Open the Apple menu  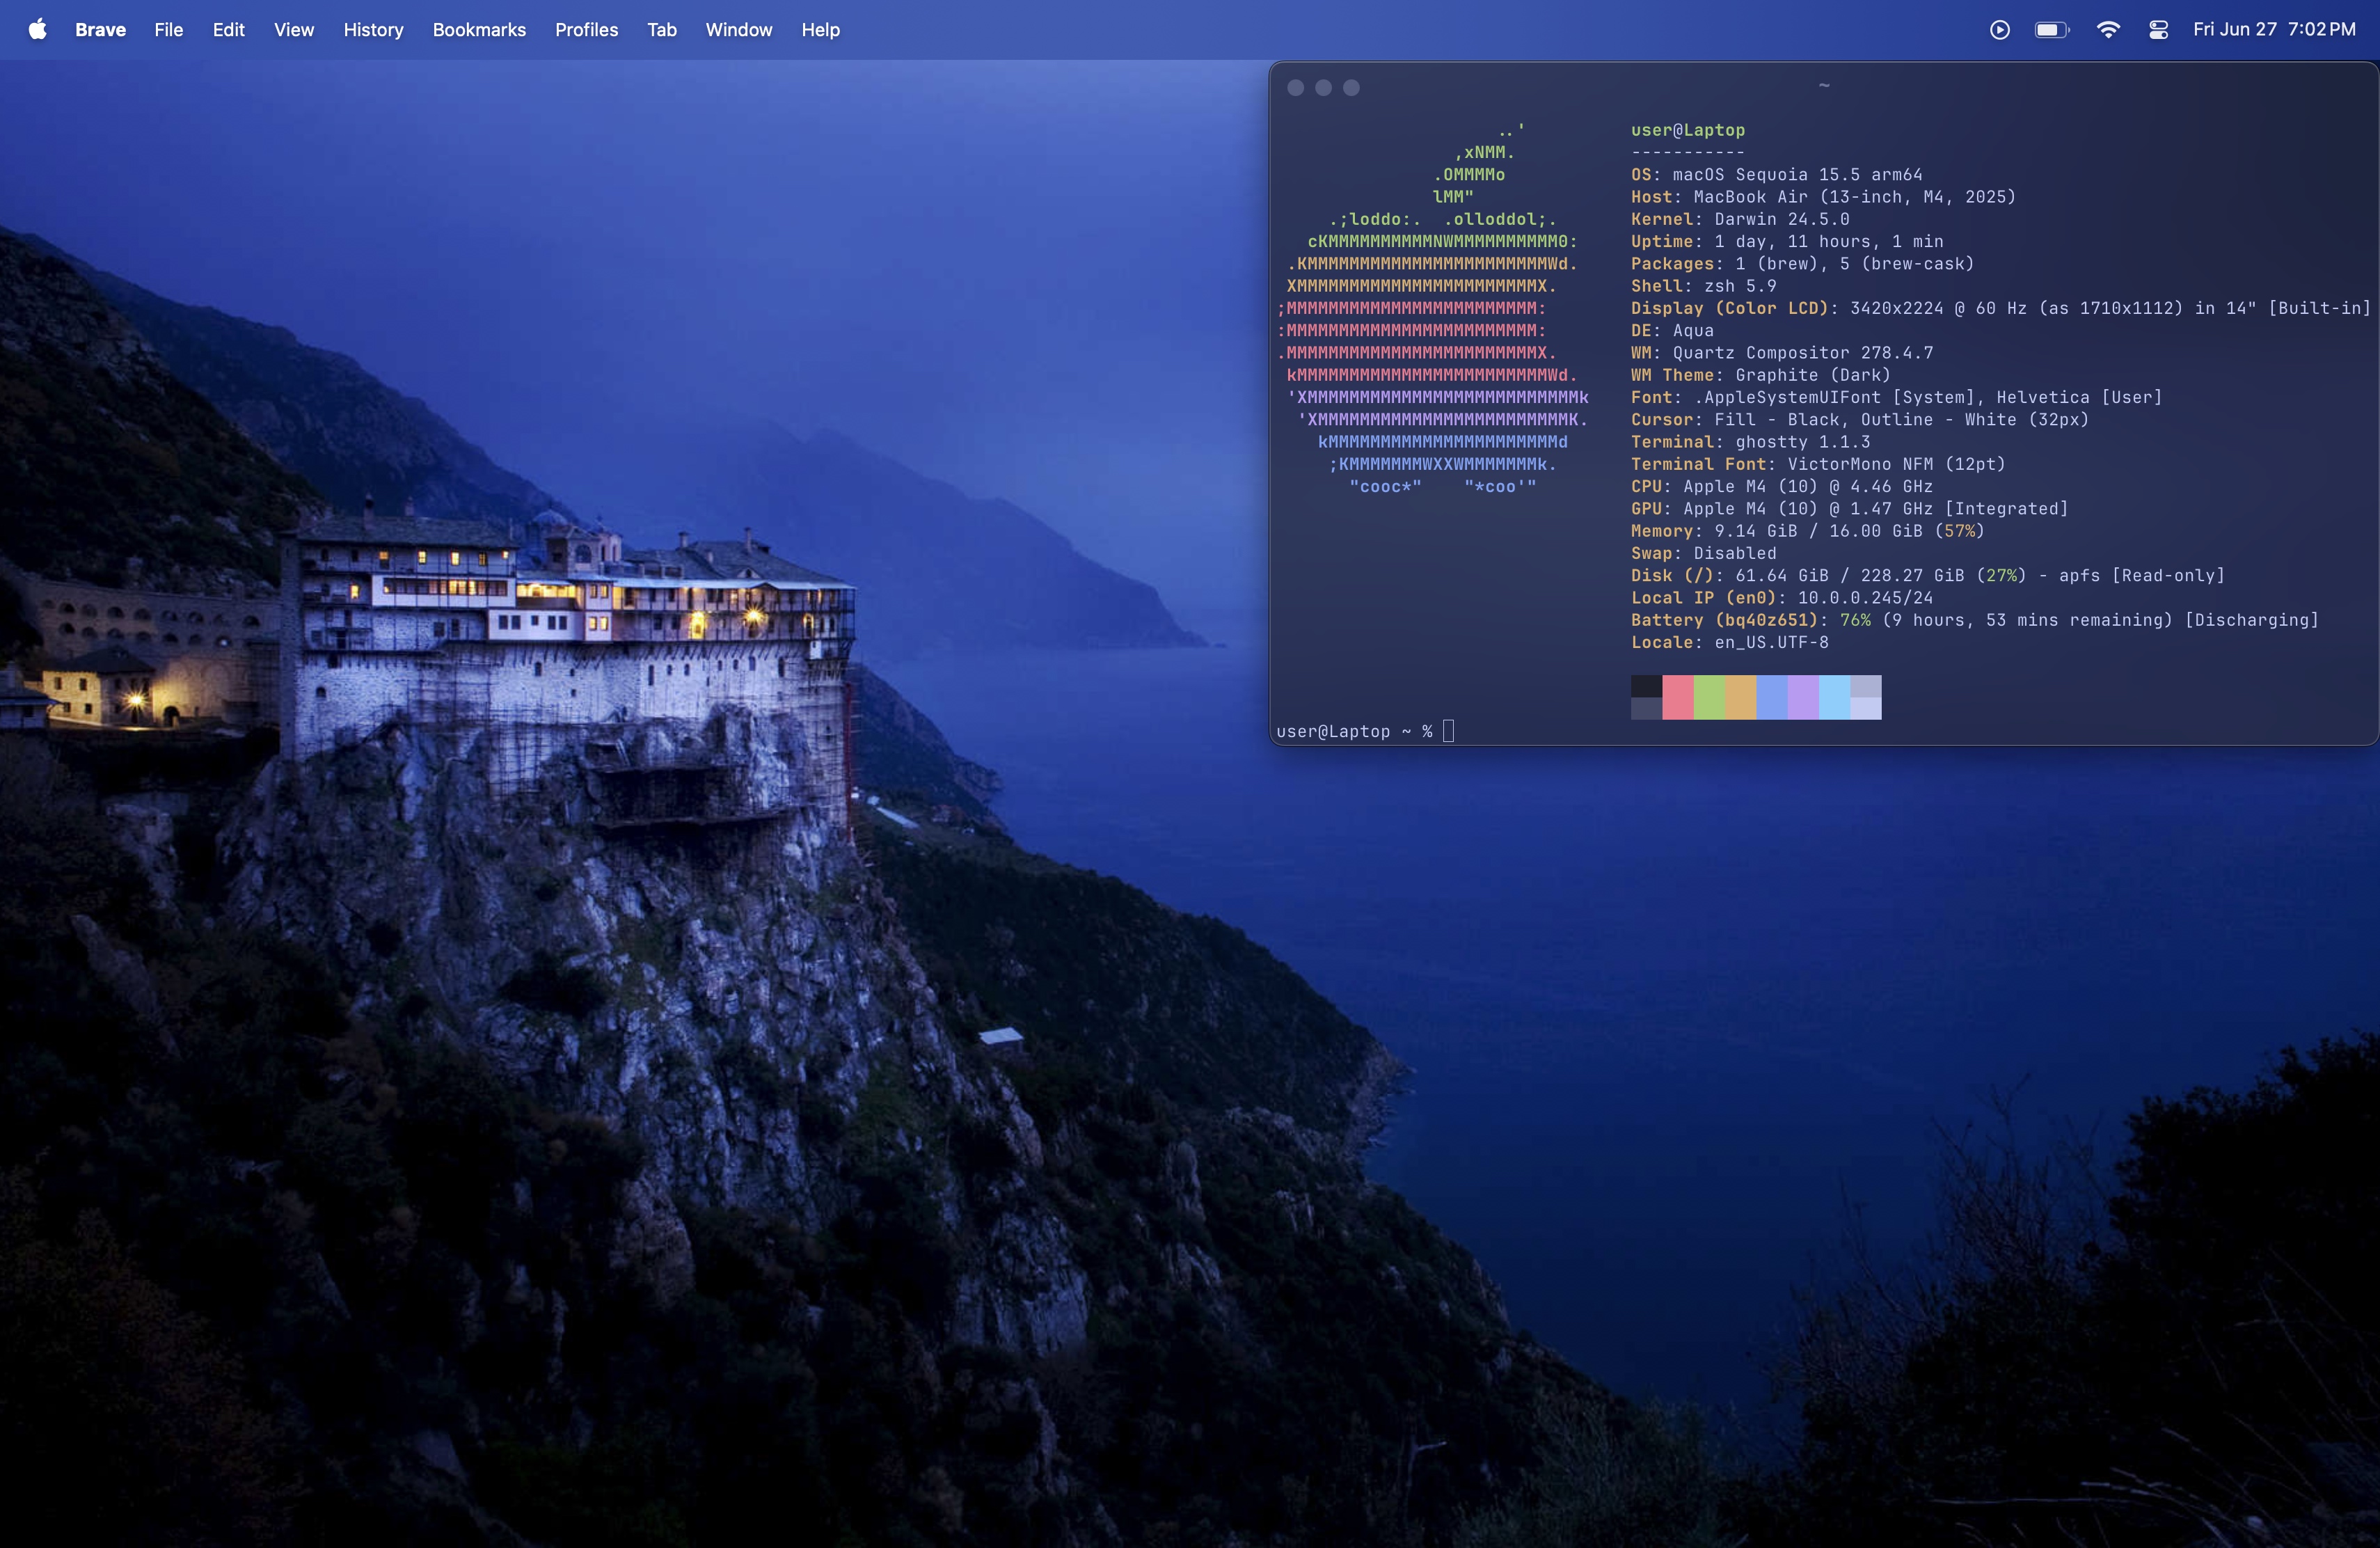tap(38, 30)
